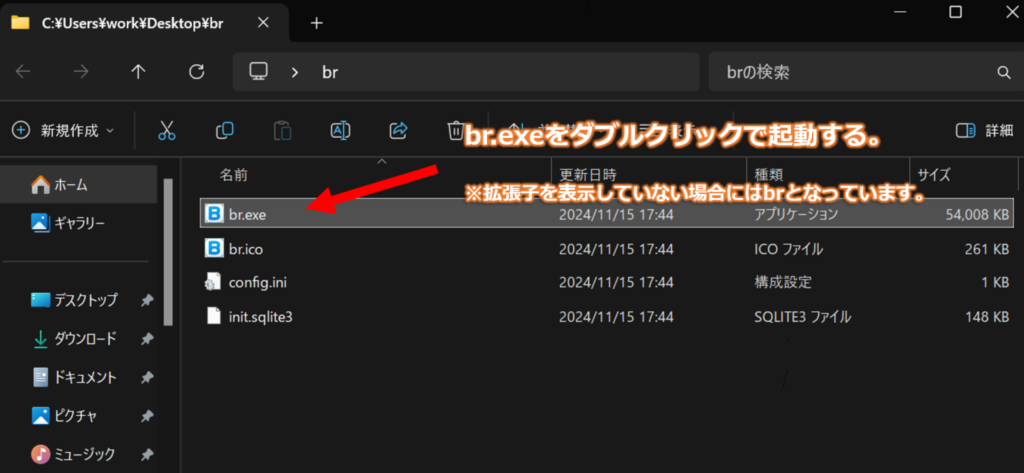Open a new tab with plus button

pyautogui.click(x=317, y=23)
